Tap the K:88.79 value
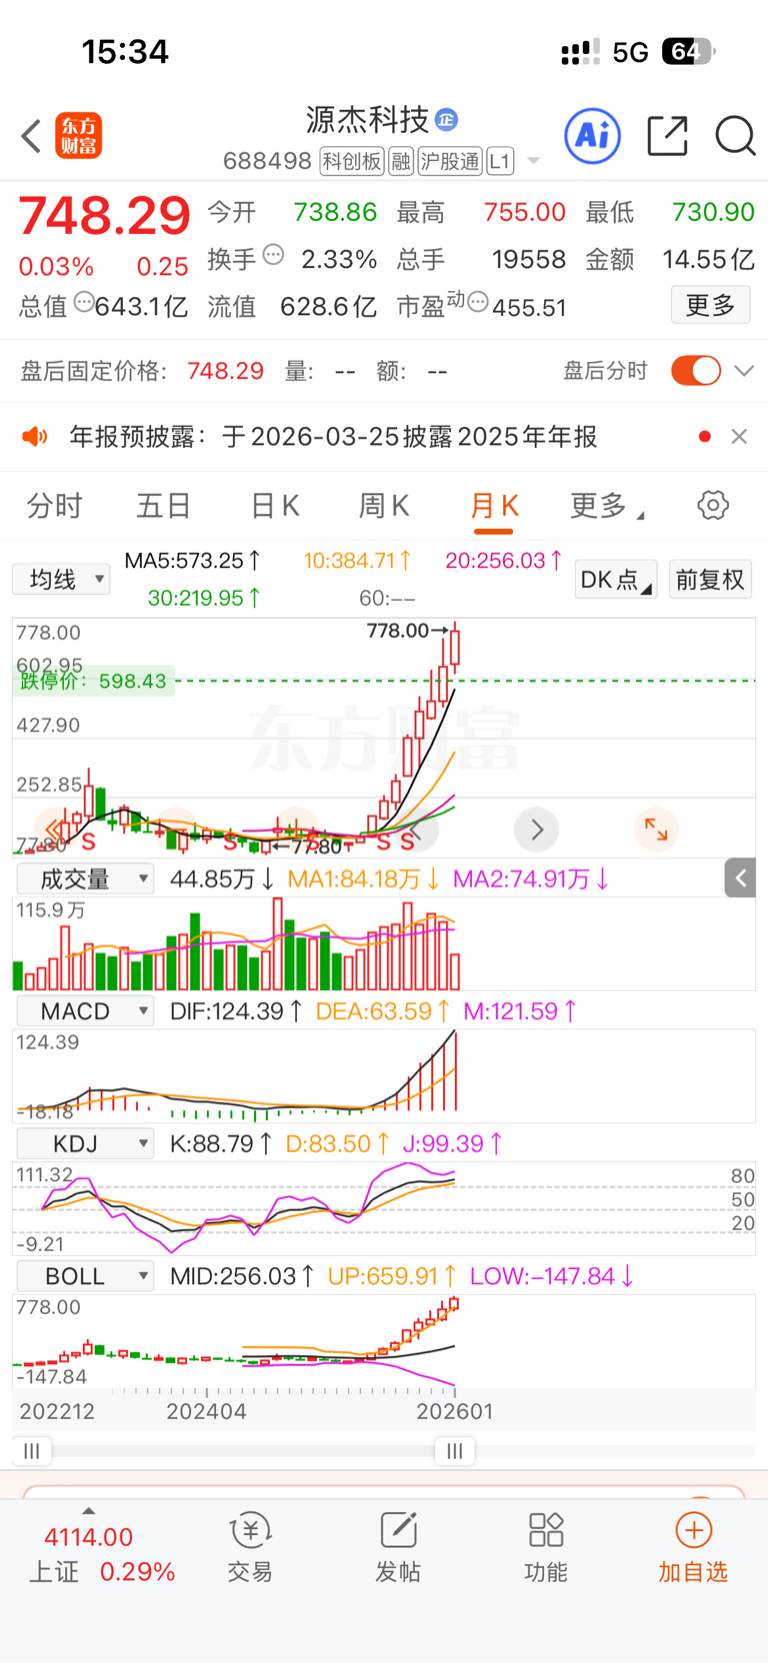This screenshot has width=768, height=1663. [221, 1143]
